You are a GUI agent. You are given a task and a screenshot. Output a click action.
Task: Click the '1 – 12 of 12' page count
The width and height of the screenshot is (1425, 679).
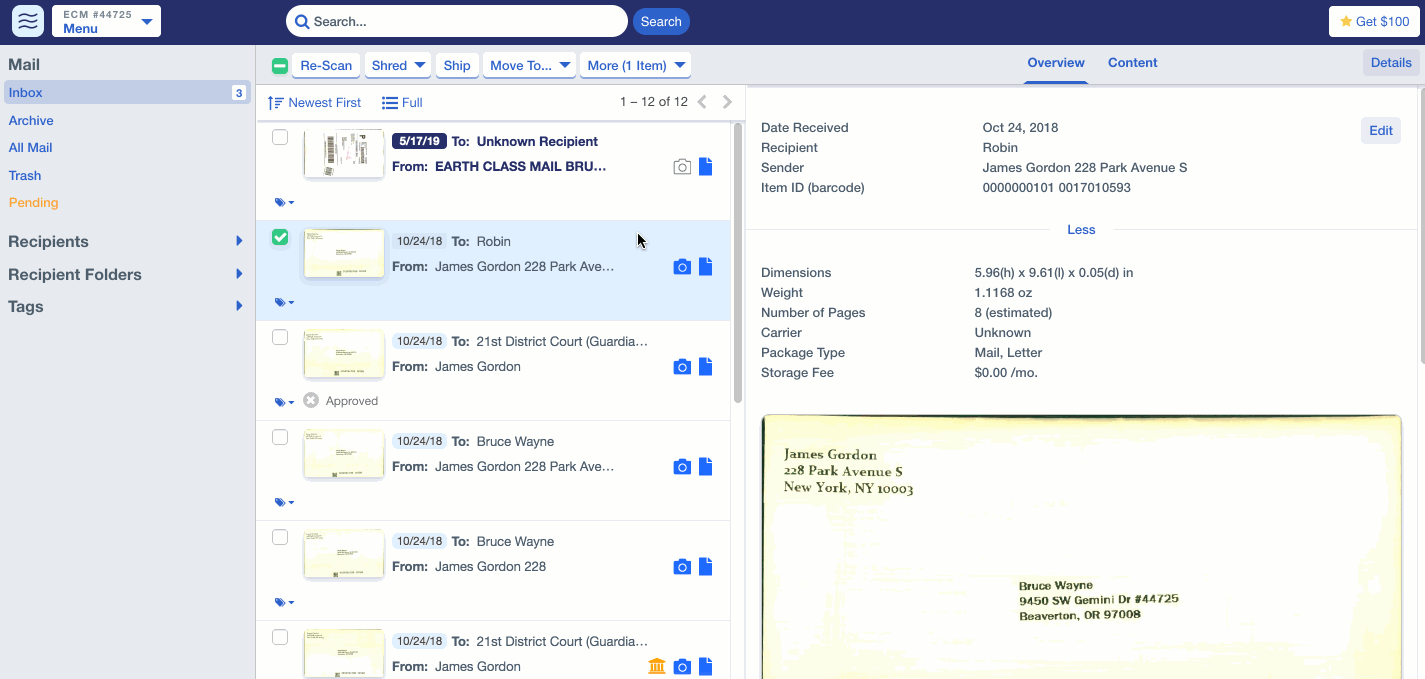[654, 102]
